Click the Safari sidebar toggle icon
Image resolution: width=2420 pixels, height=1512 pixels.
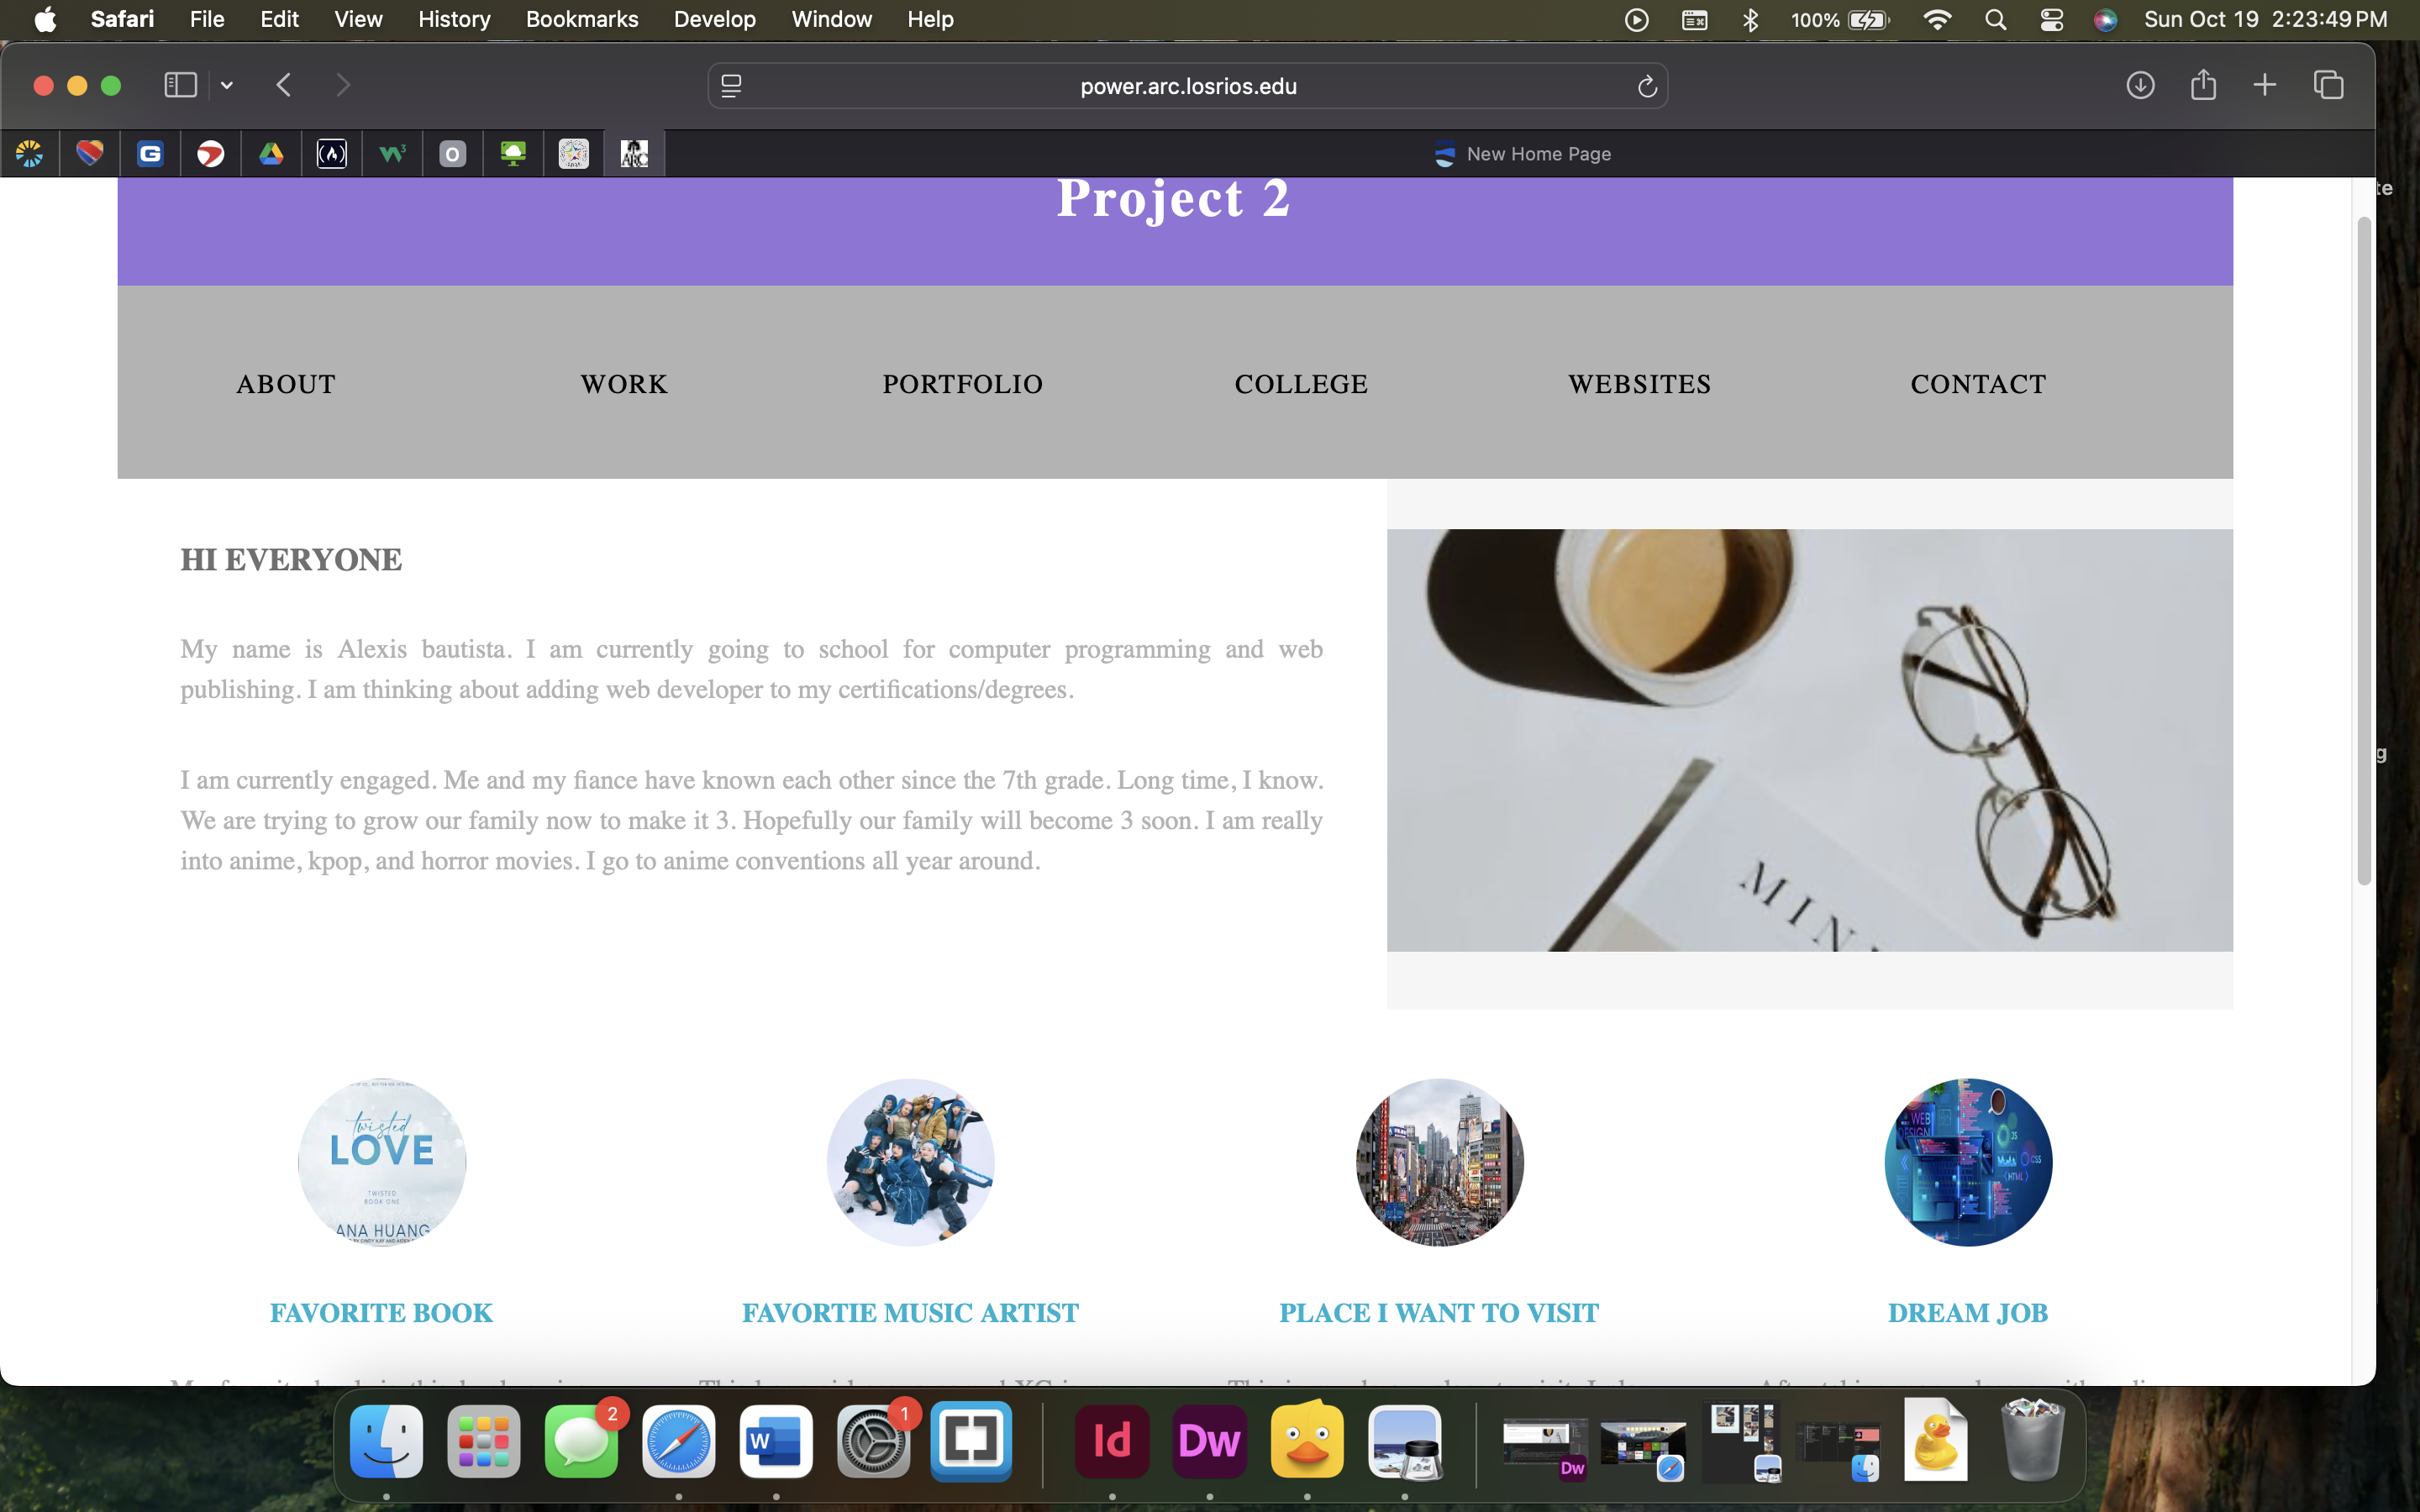[x=180, y=85]
